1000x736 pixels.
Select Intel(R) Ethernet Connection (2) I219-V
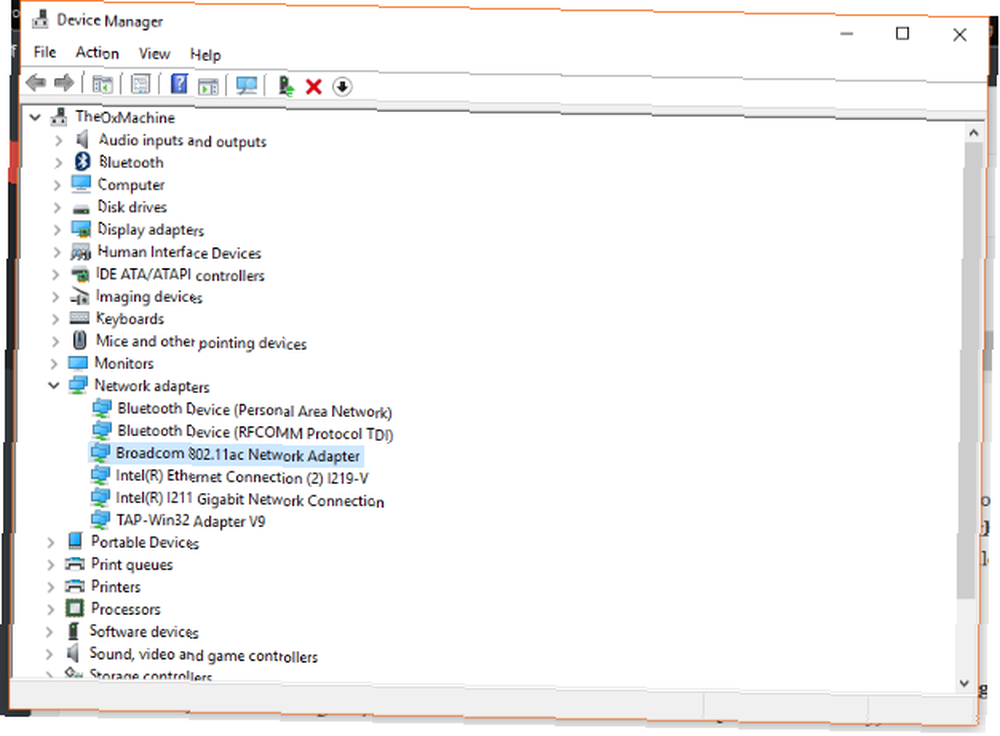coord(242,476)
